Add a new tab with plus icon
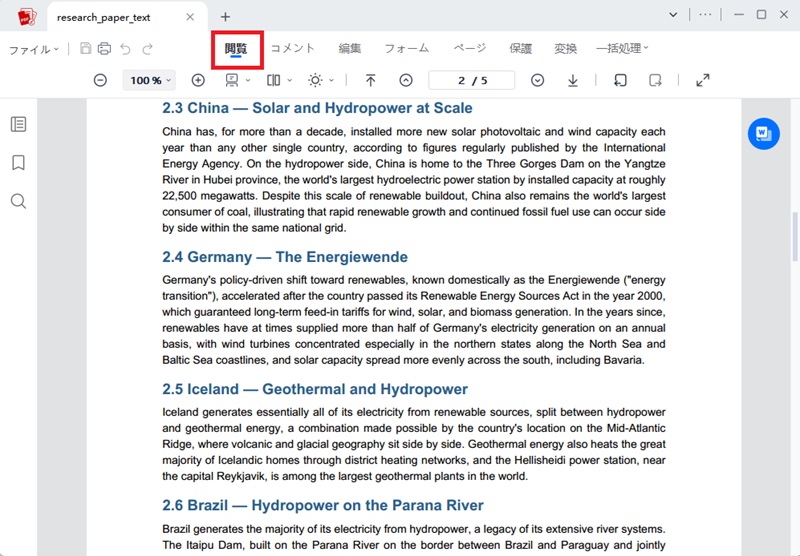The image size is (800, 556). pyautogui.click(x=226, y=17)
